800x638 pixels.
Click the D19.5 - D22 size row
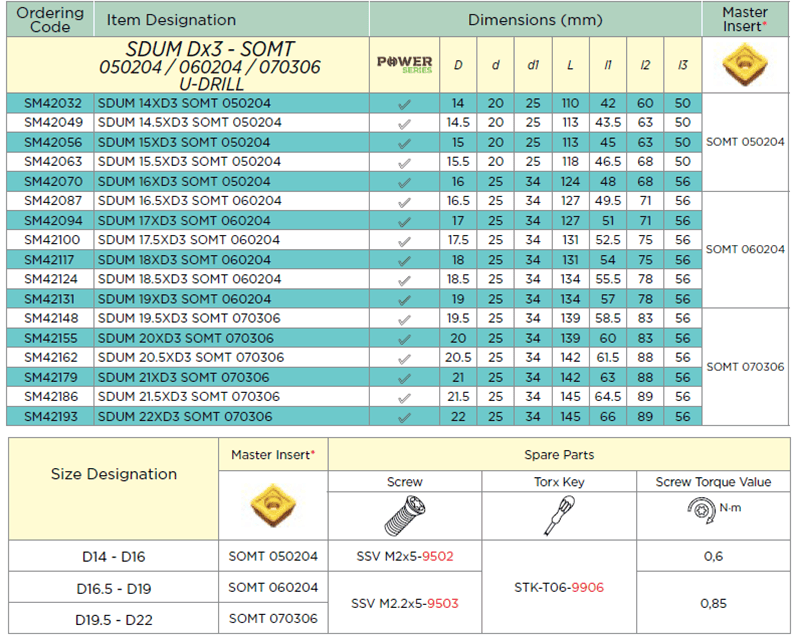pyautogui.click(x=114, y=620)
